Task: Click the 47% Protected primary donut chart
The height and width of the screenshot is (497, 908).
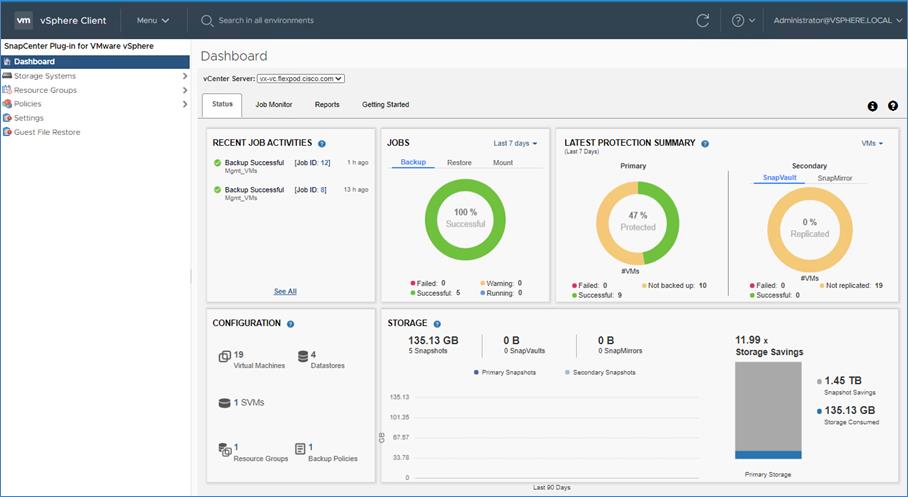Action: [638, 223]
